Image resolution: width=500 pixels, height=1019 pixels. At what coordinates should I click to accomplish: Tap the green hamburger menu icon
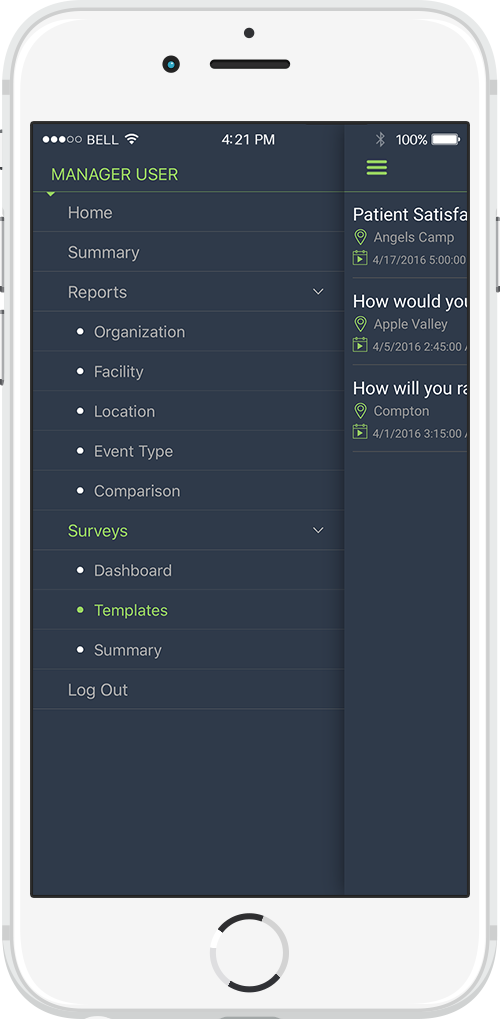(376, 168)
